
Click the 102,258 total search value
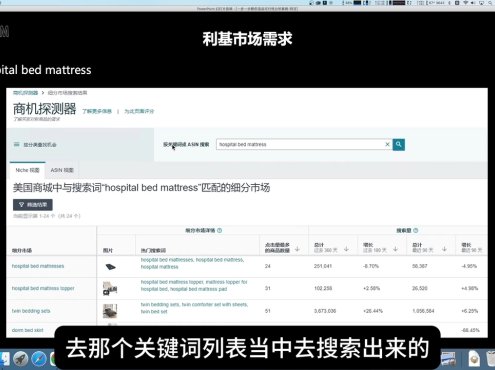pyautogui.click(x=323, y=288)
